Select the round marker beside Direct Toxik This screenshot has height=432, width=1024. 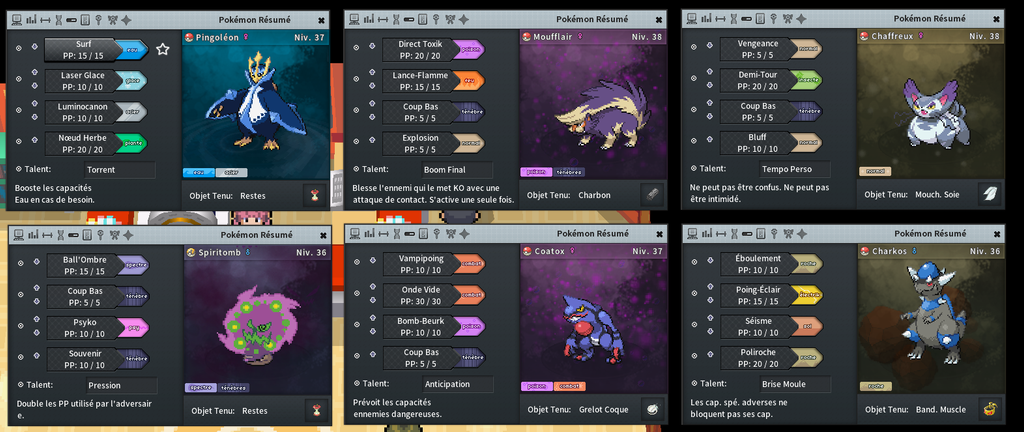(357, 48)
